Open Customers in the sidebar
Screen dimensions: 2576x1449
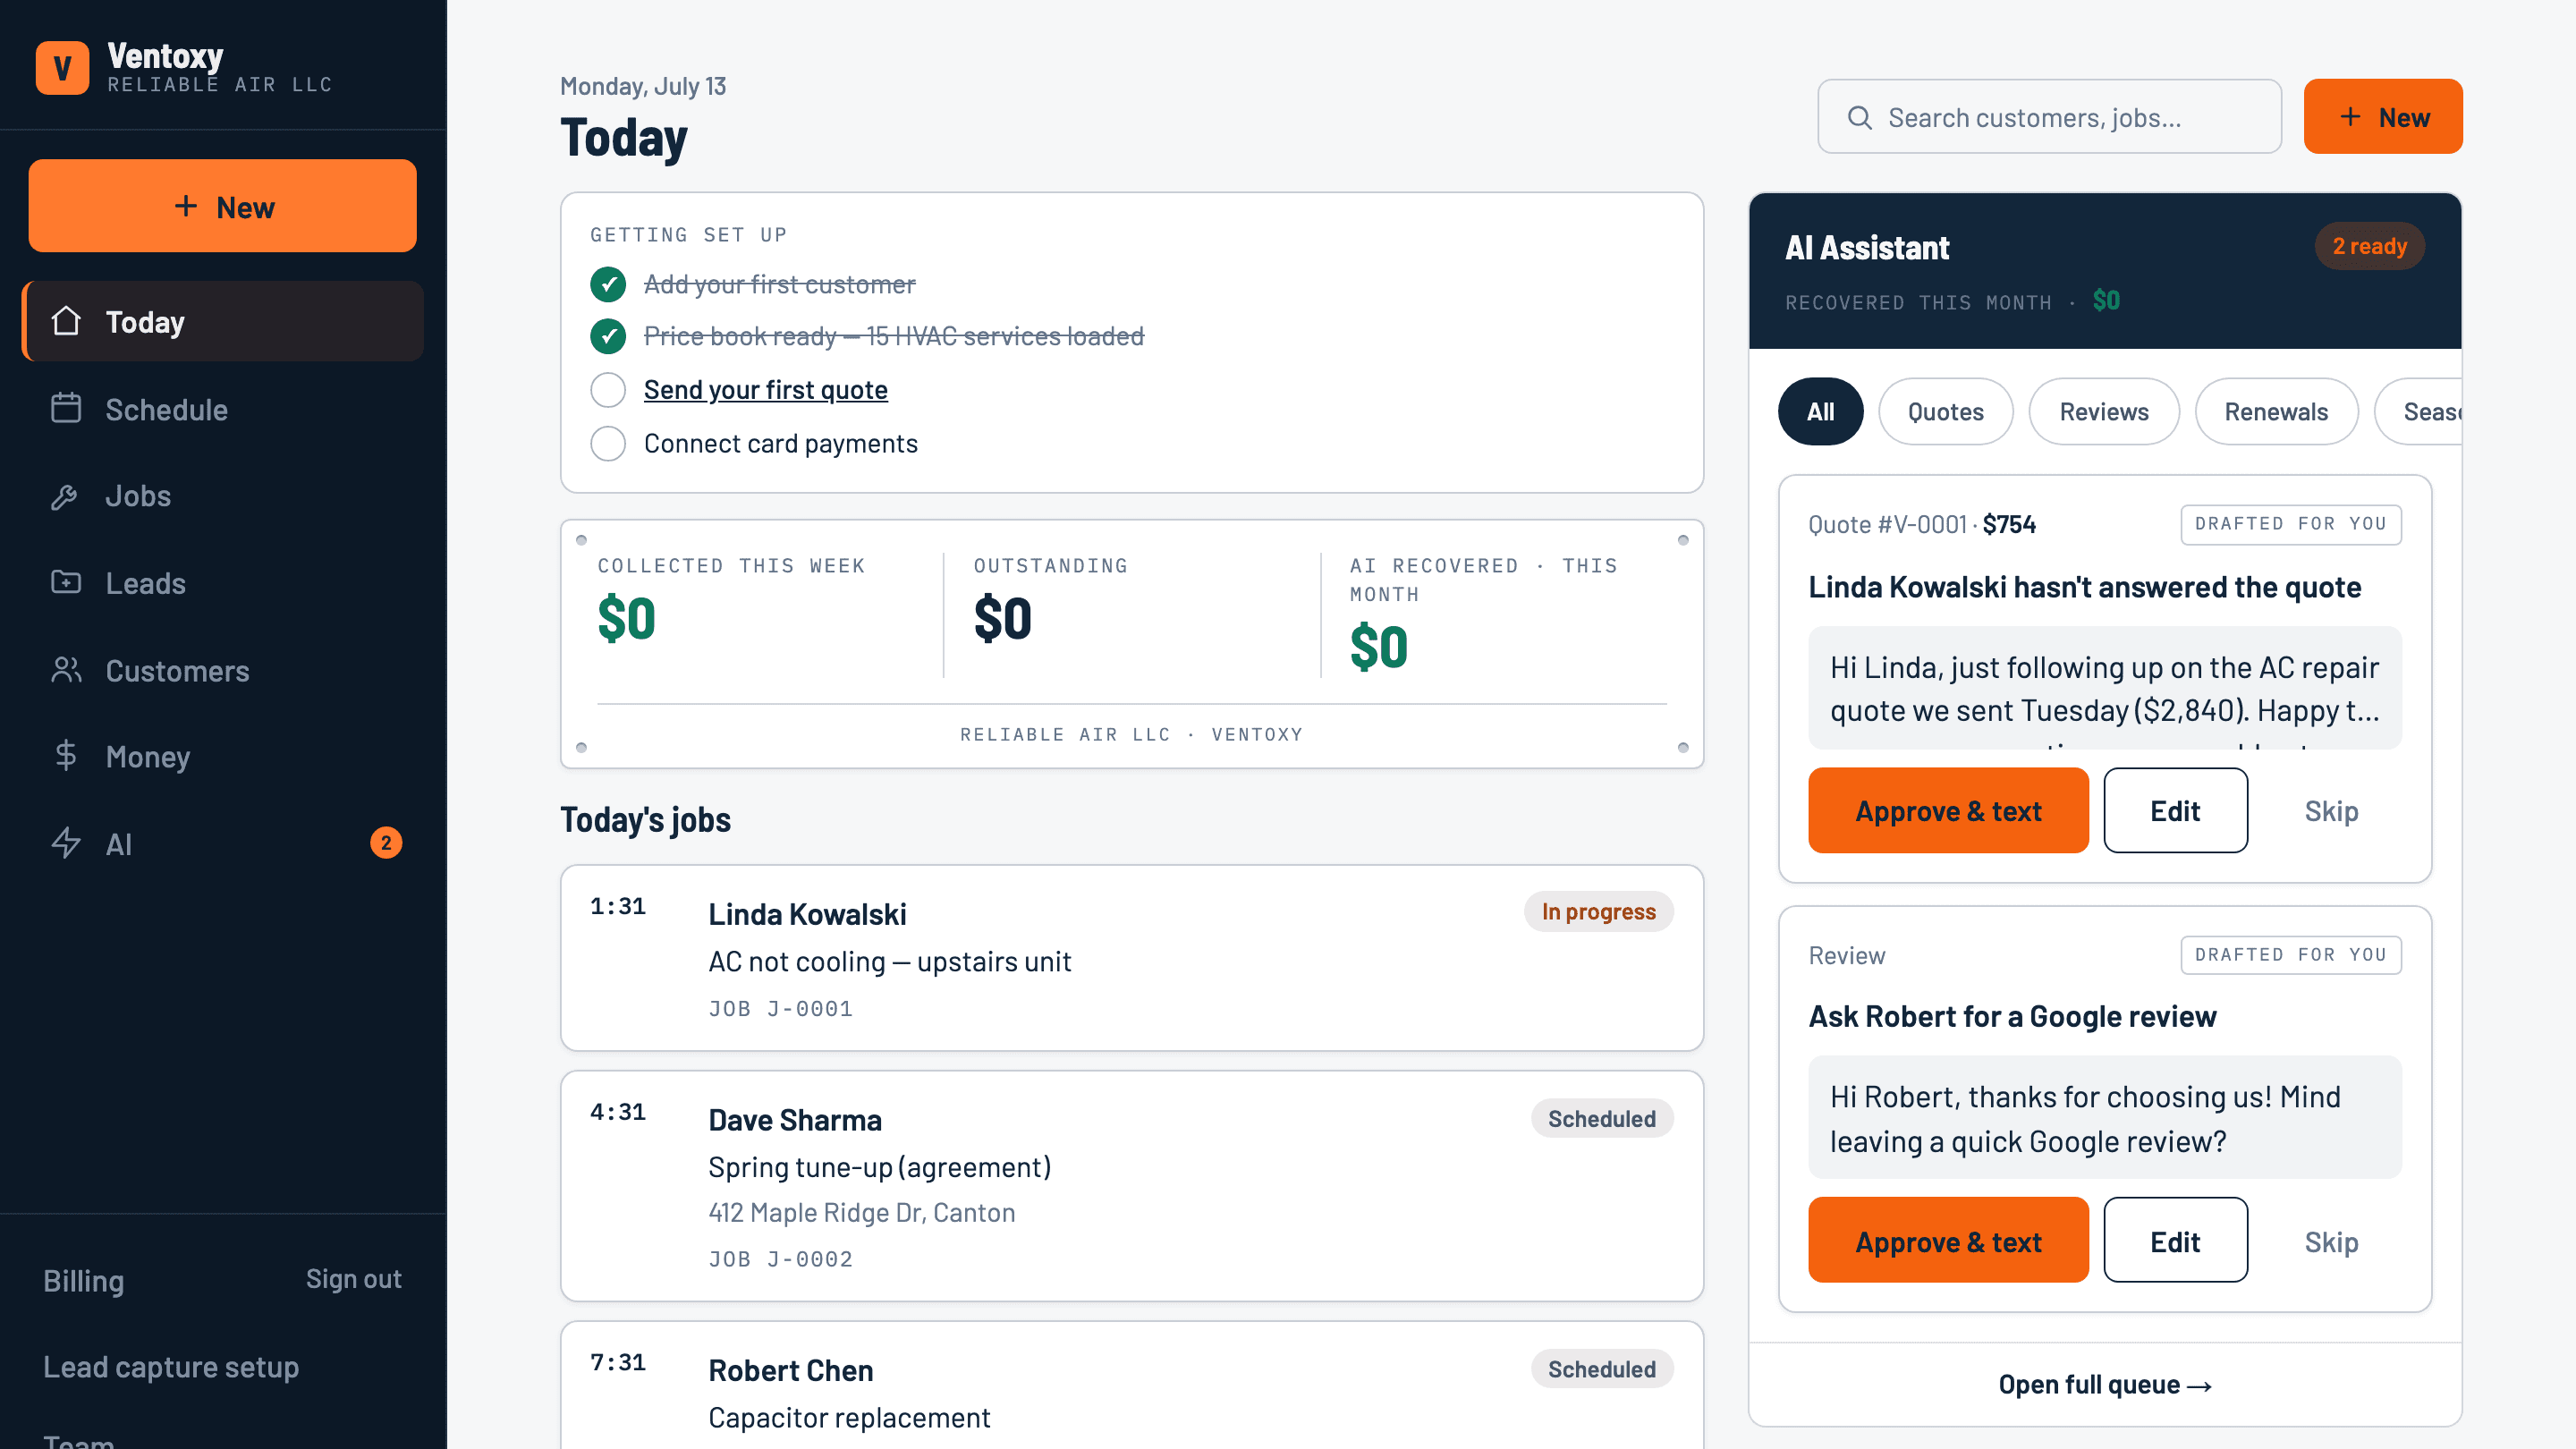[x=222, y=670]
